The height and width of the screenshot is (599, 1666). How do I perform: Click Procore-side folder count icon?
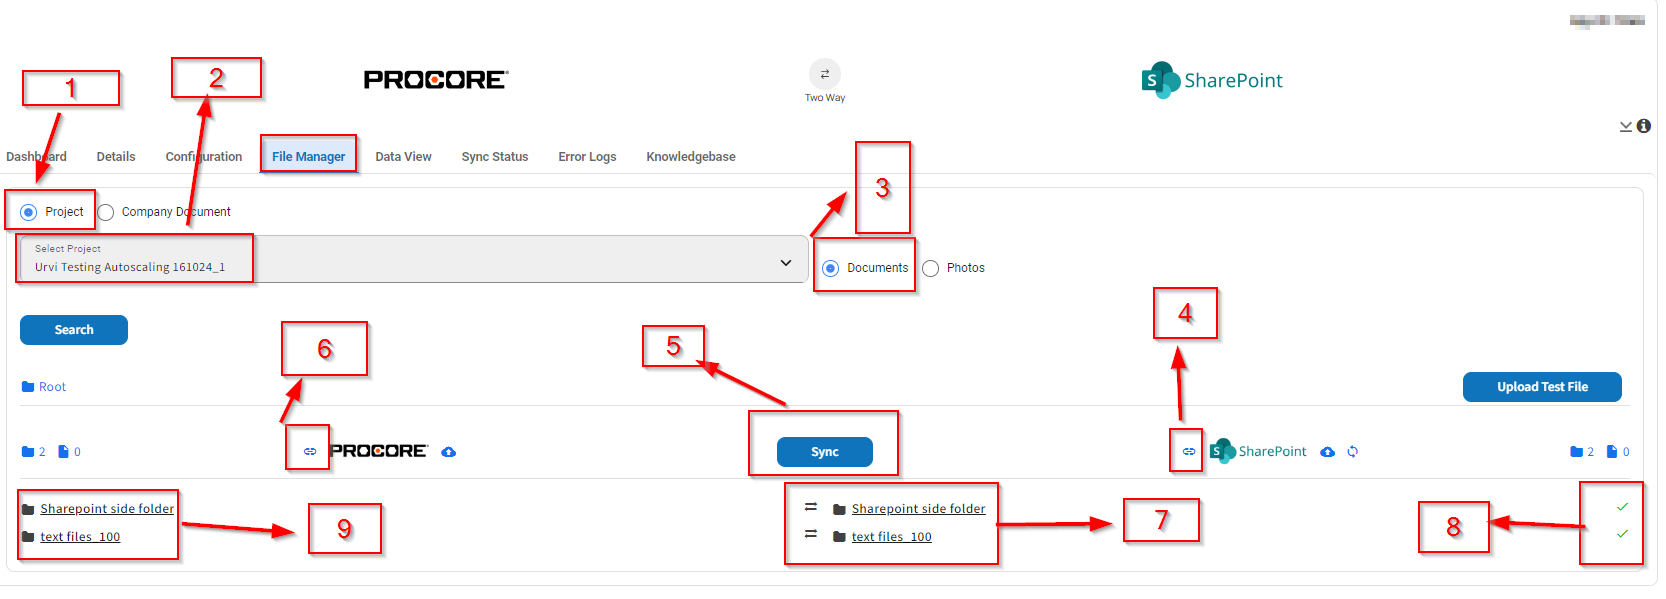(x=28, y=452)
